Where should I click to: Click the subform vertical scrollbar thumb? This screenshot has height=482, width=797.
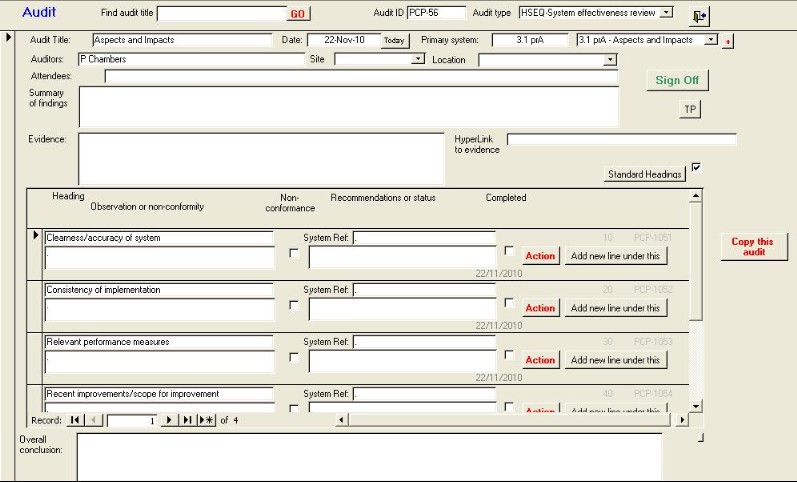point(696,261)
